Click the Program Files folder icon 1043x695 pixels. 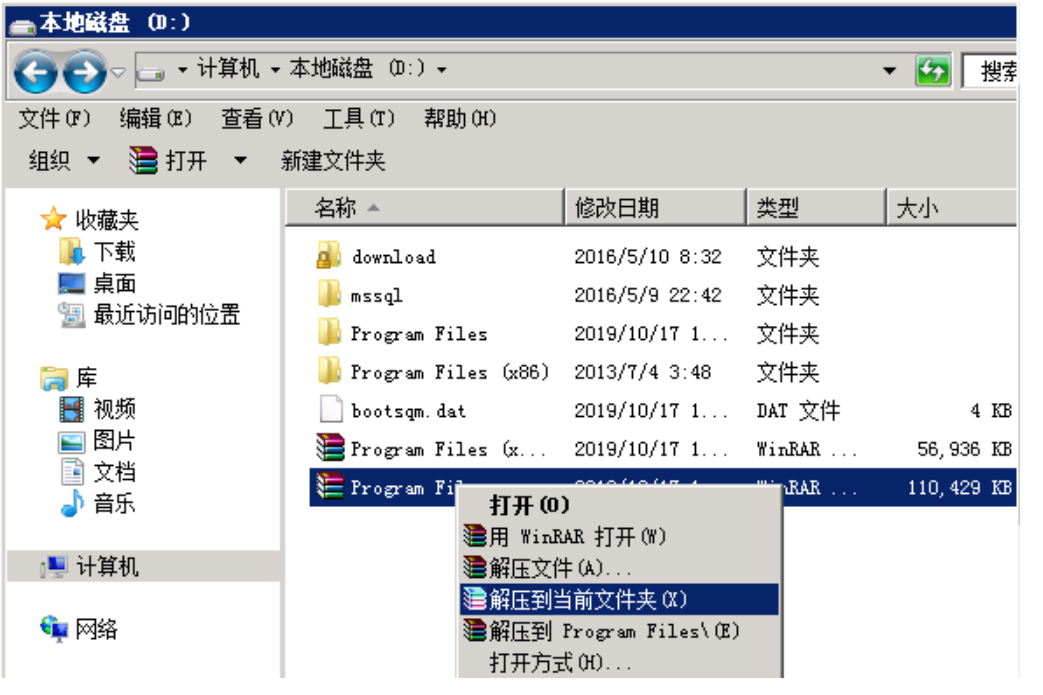click(329, 333)
